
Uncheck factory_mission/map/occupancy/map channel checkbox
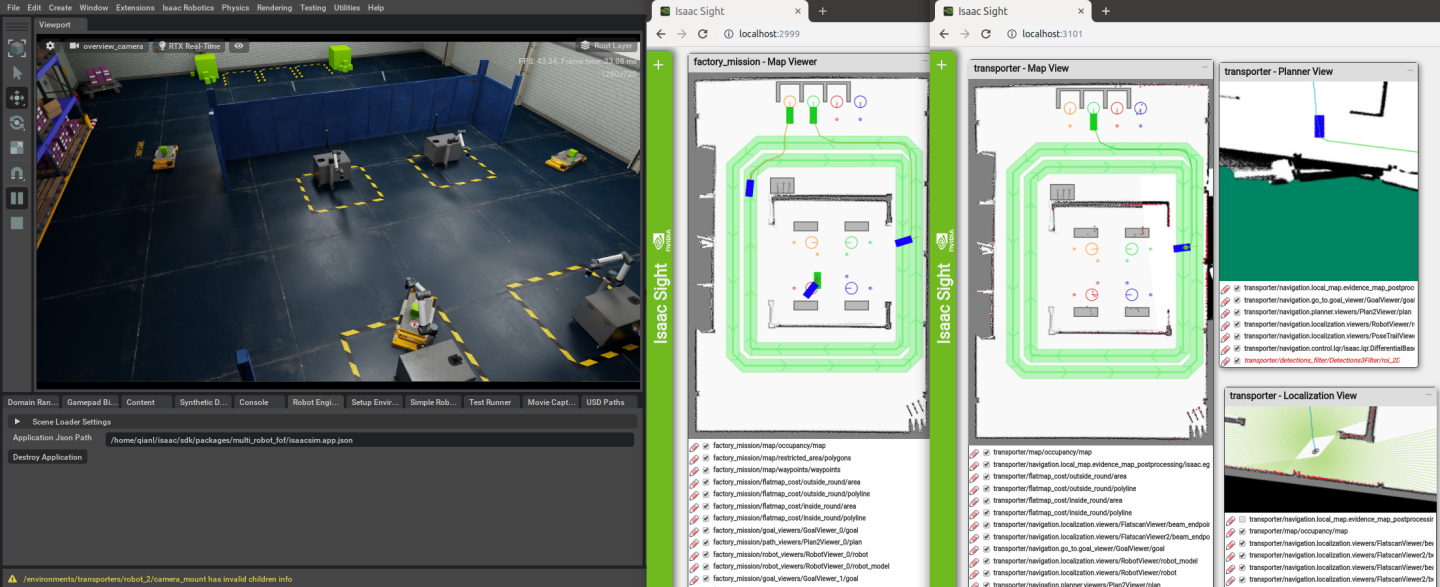(706, 446)
